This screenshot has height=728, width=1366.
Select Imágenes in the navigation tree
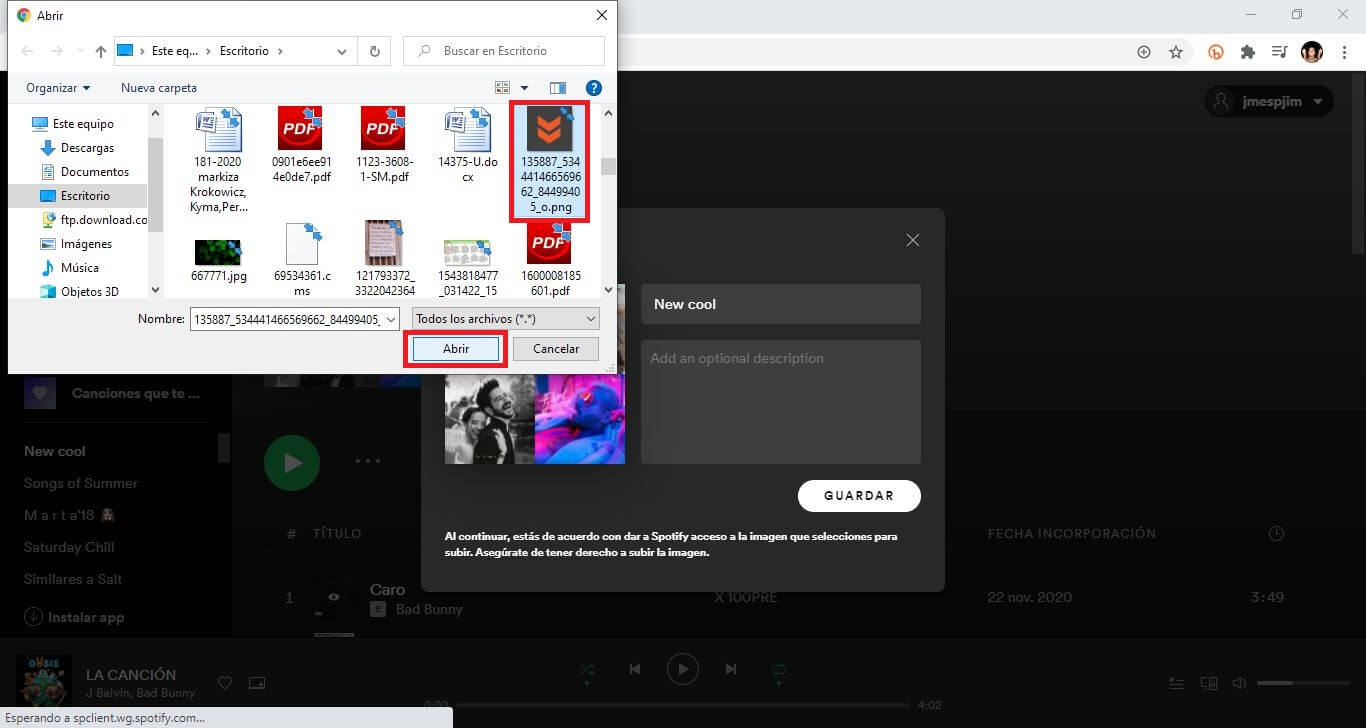pyautogui.click(x=76, y=244)
